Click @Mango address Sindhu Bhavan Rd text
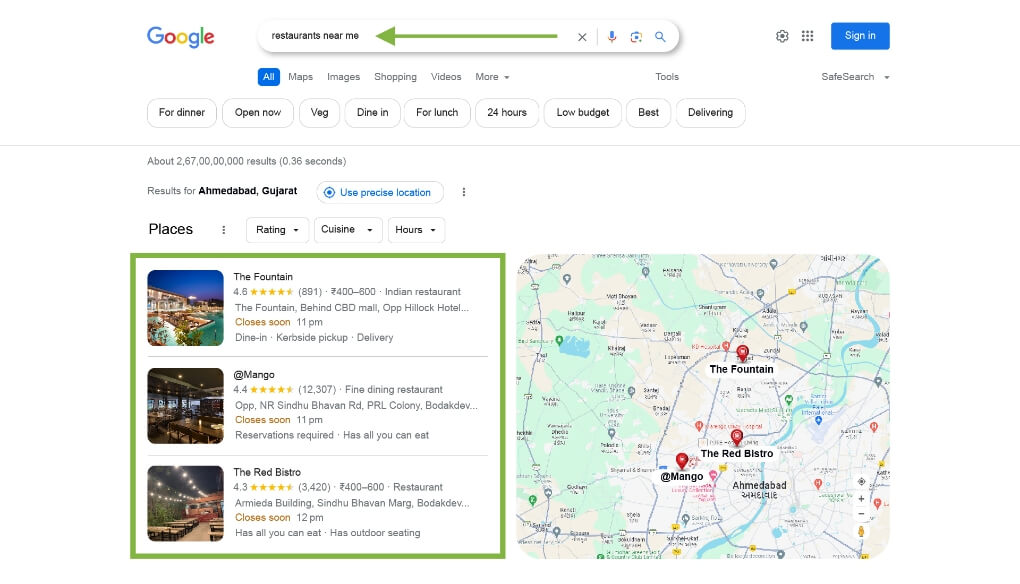 pyautogui.click(x=356, y=405)
